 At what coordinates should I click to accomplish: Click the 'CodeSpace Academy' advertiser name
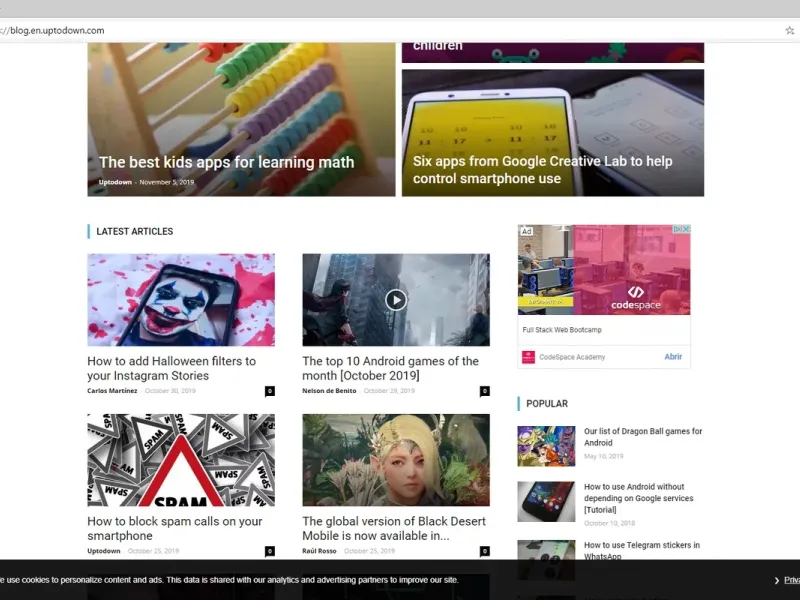click(572, 357)
